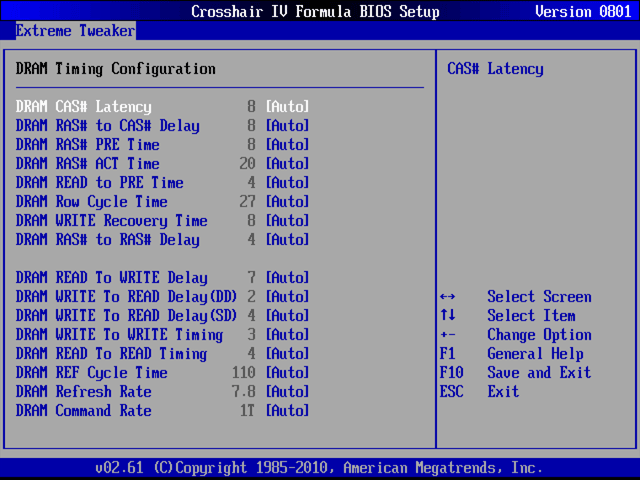Open DRAM RAS# PRE Time [Auto] option
The height and width of the screenshot is (480, 640).
[287, 144]
